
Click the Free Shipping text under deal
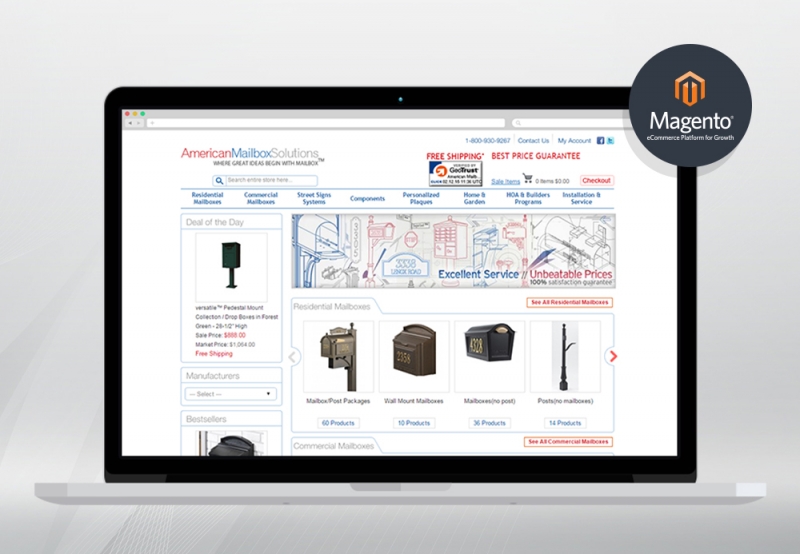(x=214, y=354)
